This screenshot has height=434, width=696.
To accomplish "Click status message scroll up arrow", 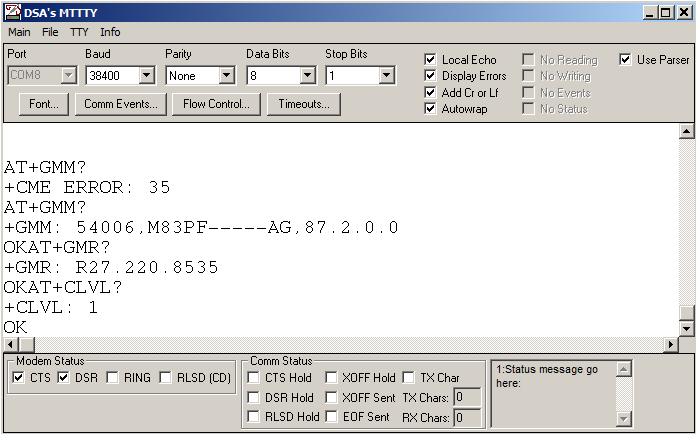I will click(x=624, y=369).
